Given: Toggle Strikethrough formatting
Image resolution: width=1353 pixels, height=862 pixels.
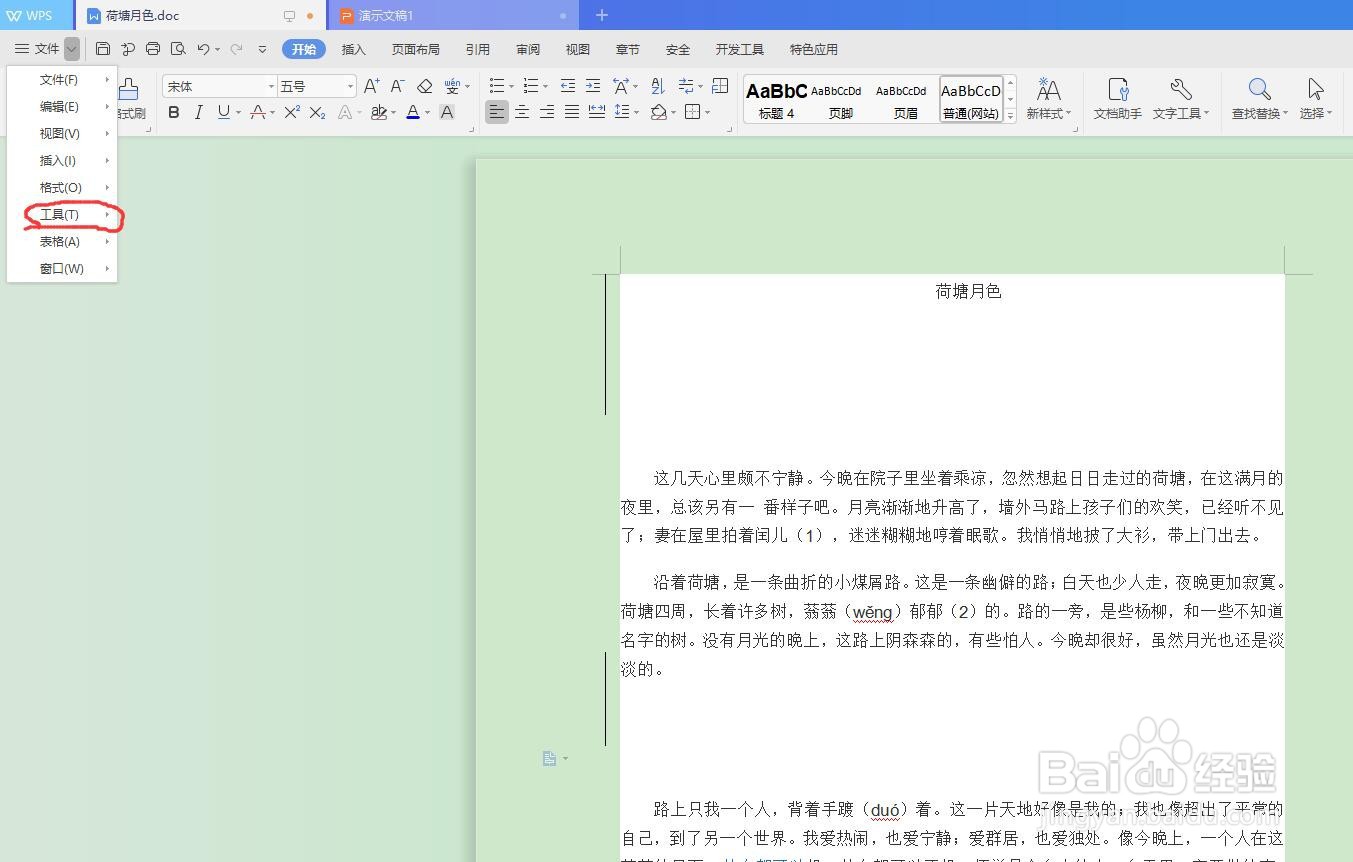Looking at the screenshot, I should pos(258,112).
